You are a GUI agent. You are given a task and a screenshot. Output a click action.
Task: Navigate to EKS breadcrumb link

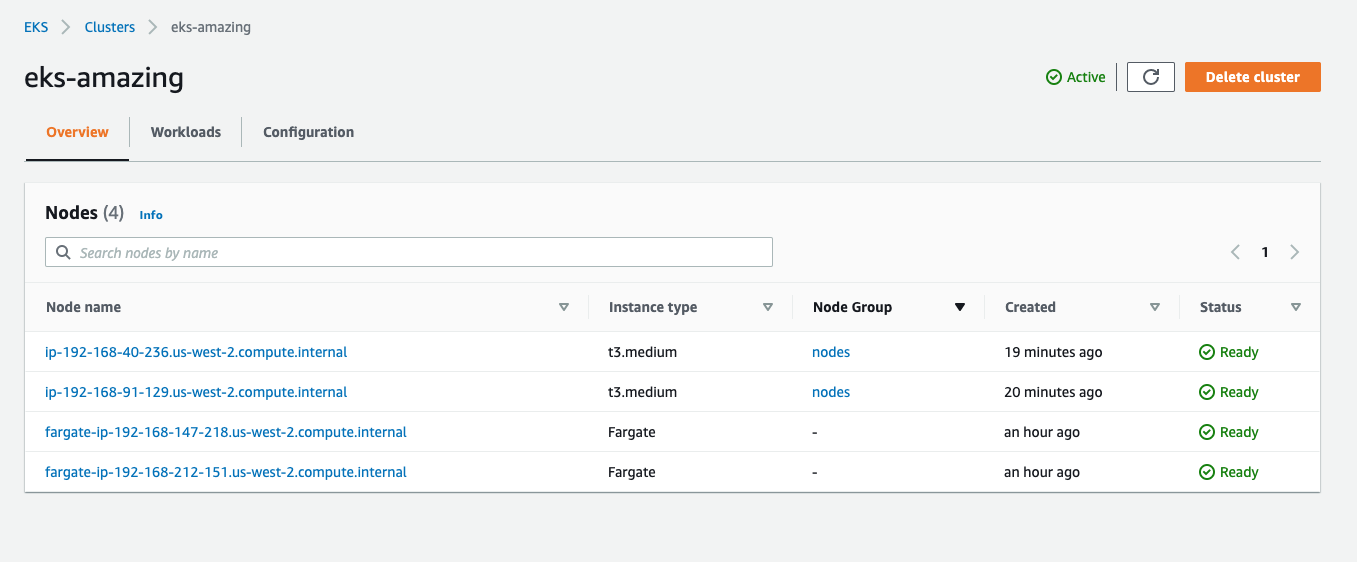pyautogui.click(x=36, y=27)
